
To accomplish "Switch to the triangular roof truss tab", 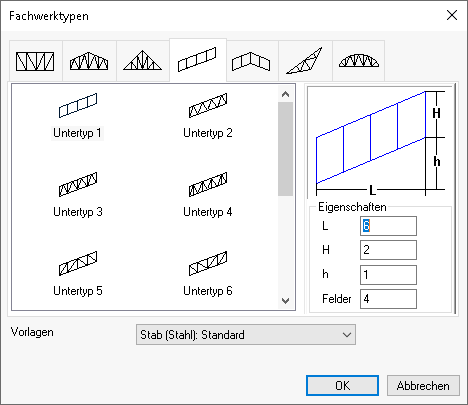I will click(x=143, y=61).
